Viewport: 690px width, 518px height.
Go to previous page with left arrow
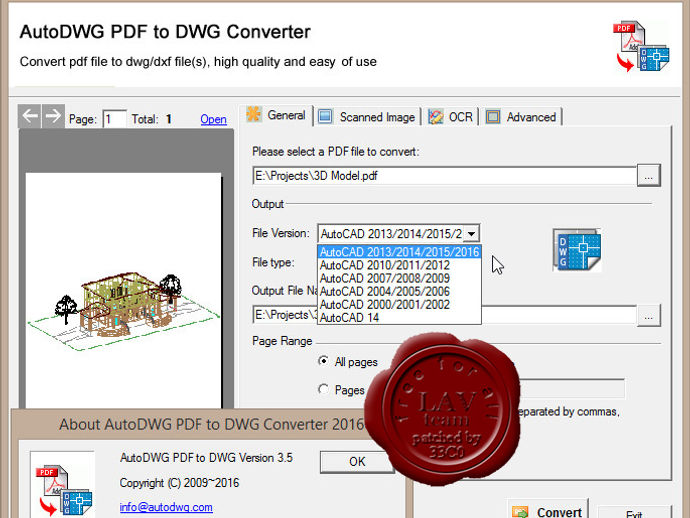[x=30, y=116]
